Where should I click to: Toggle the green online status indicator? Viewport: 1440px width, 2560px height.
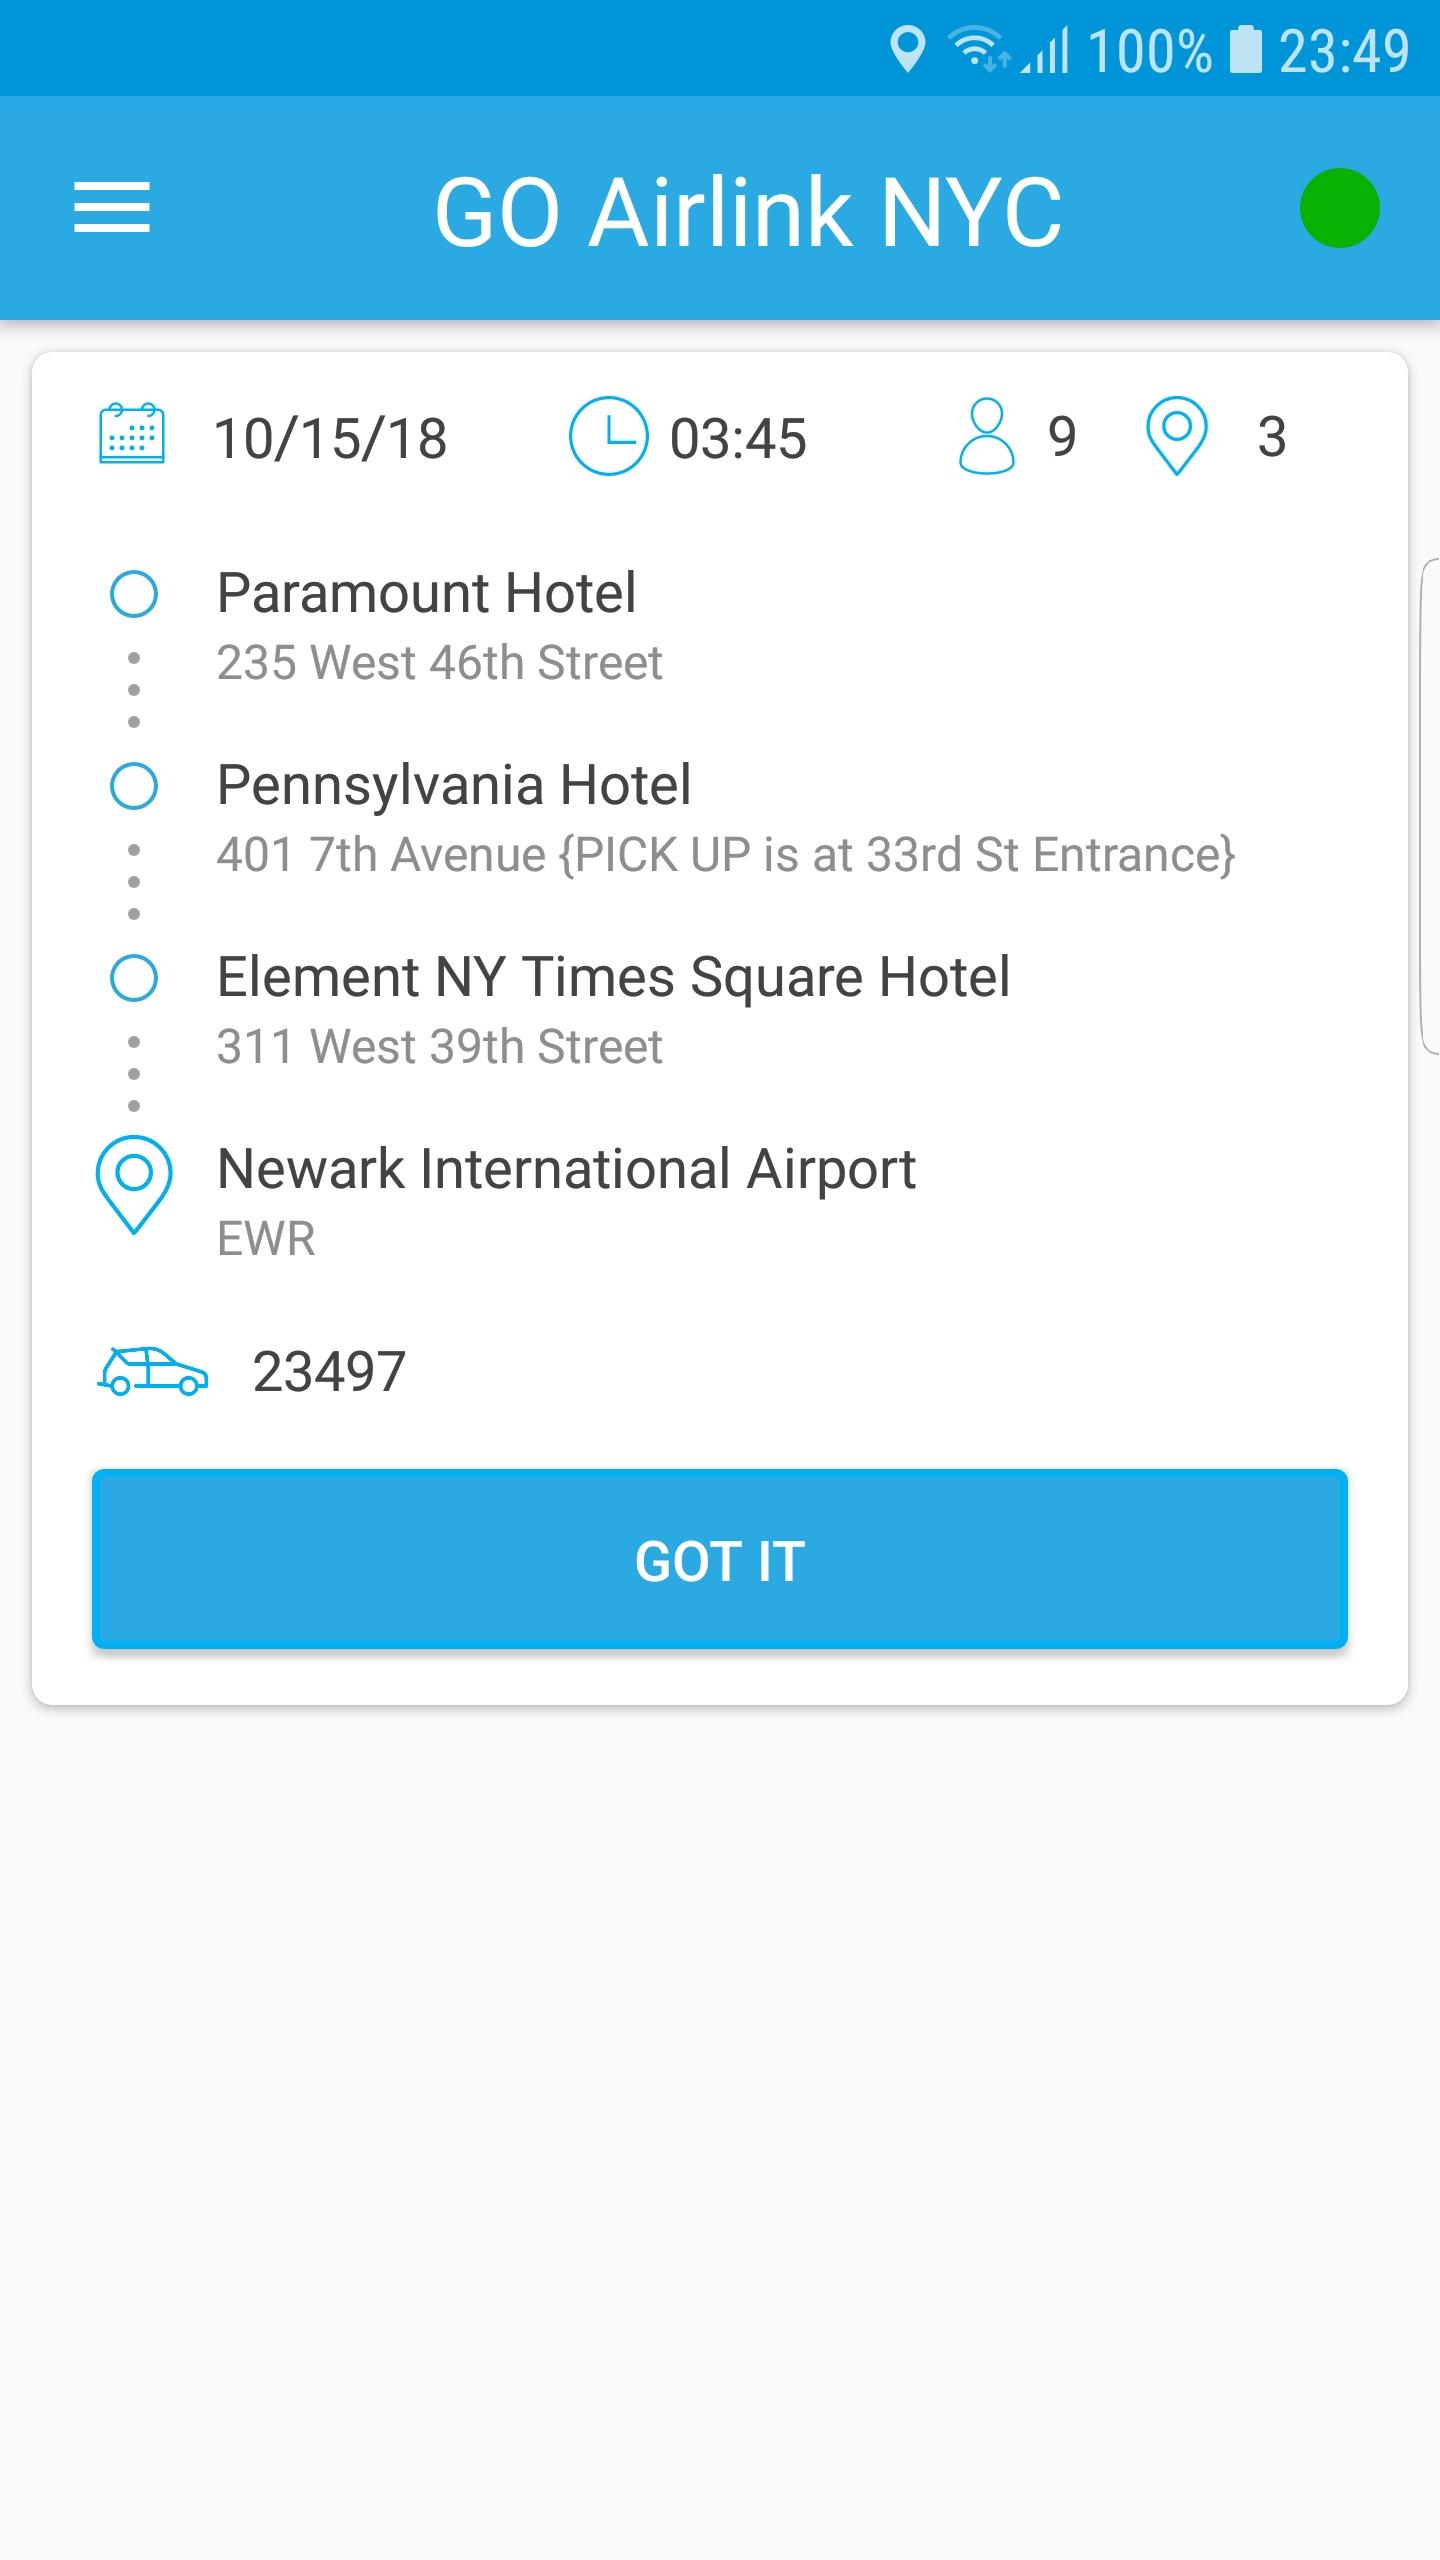(x=1339, y=208)
